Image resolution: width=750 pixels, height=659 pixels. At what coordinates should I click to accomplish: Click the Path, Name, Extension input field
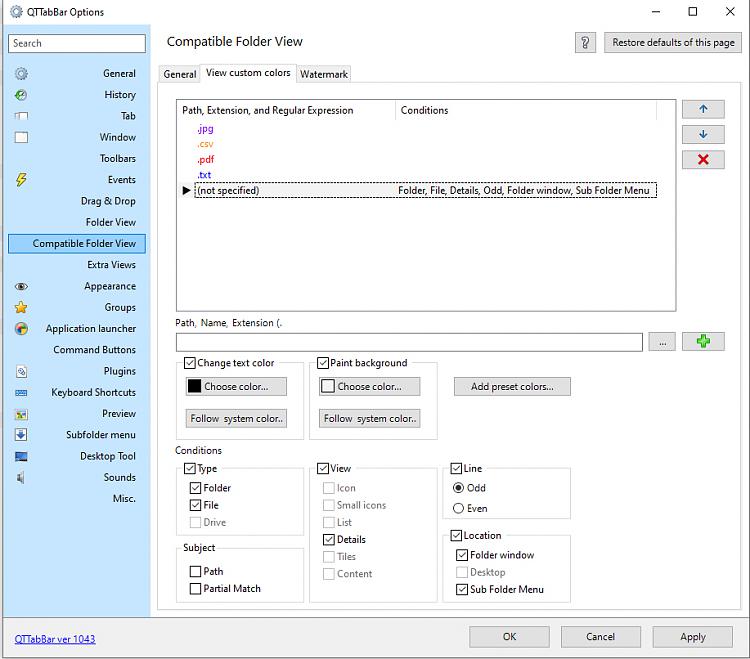409,342
